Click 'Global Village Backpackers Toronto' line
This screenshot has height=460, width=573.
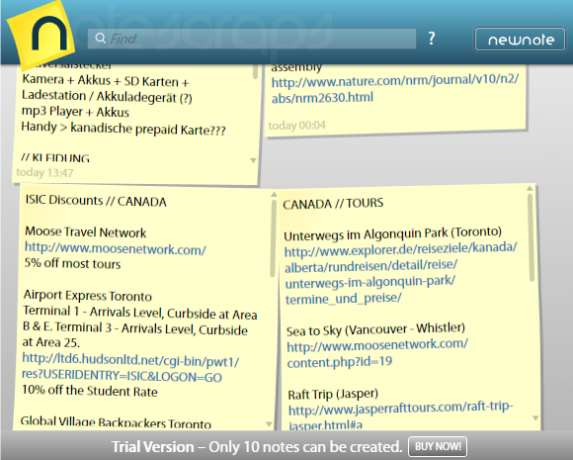click(115, 422)
